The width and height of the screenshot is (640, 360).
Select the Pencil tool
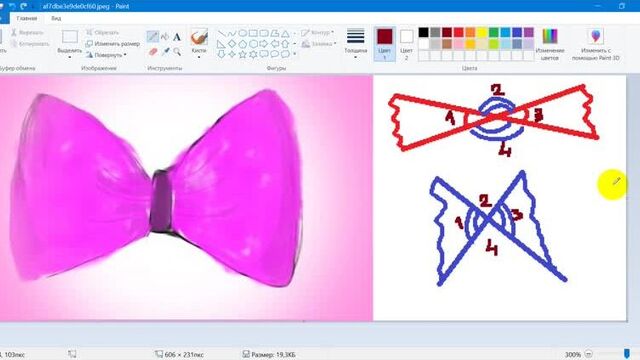coord(153,37)
